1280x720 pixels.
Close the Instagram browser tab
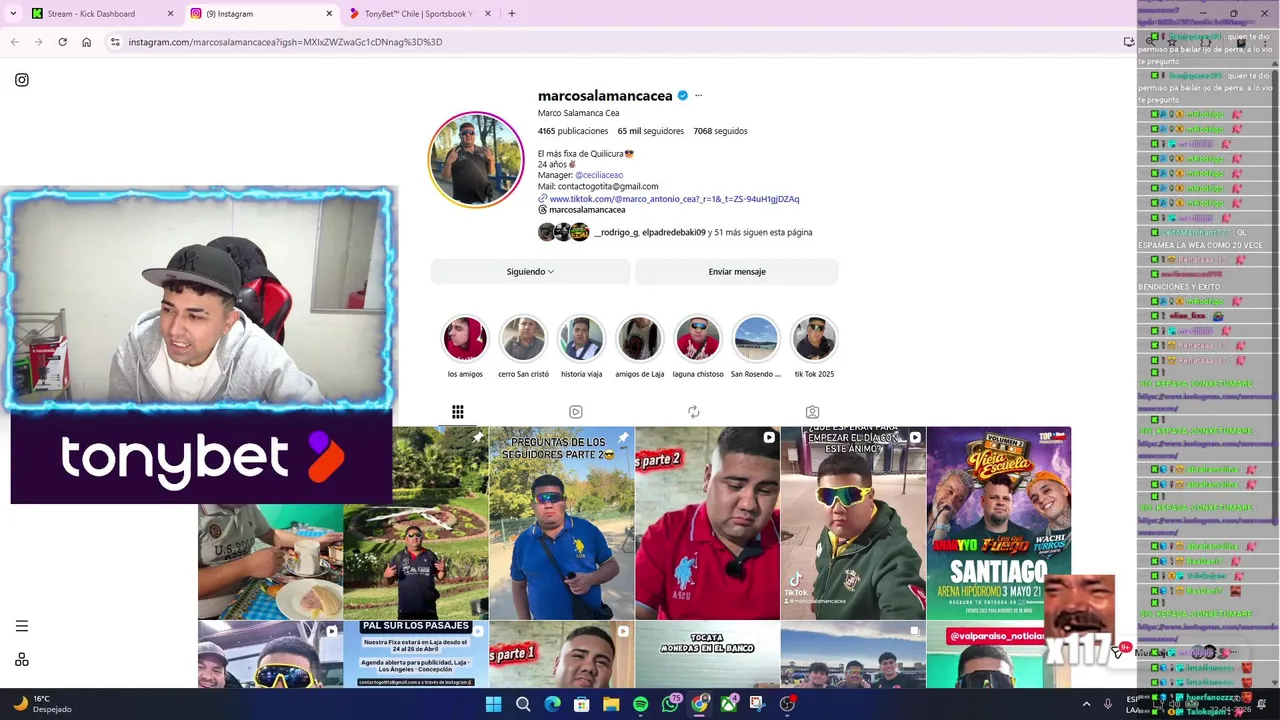pyautogui.click(x=329, y=14)
